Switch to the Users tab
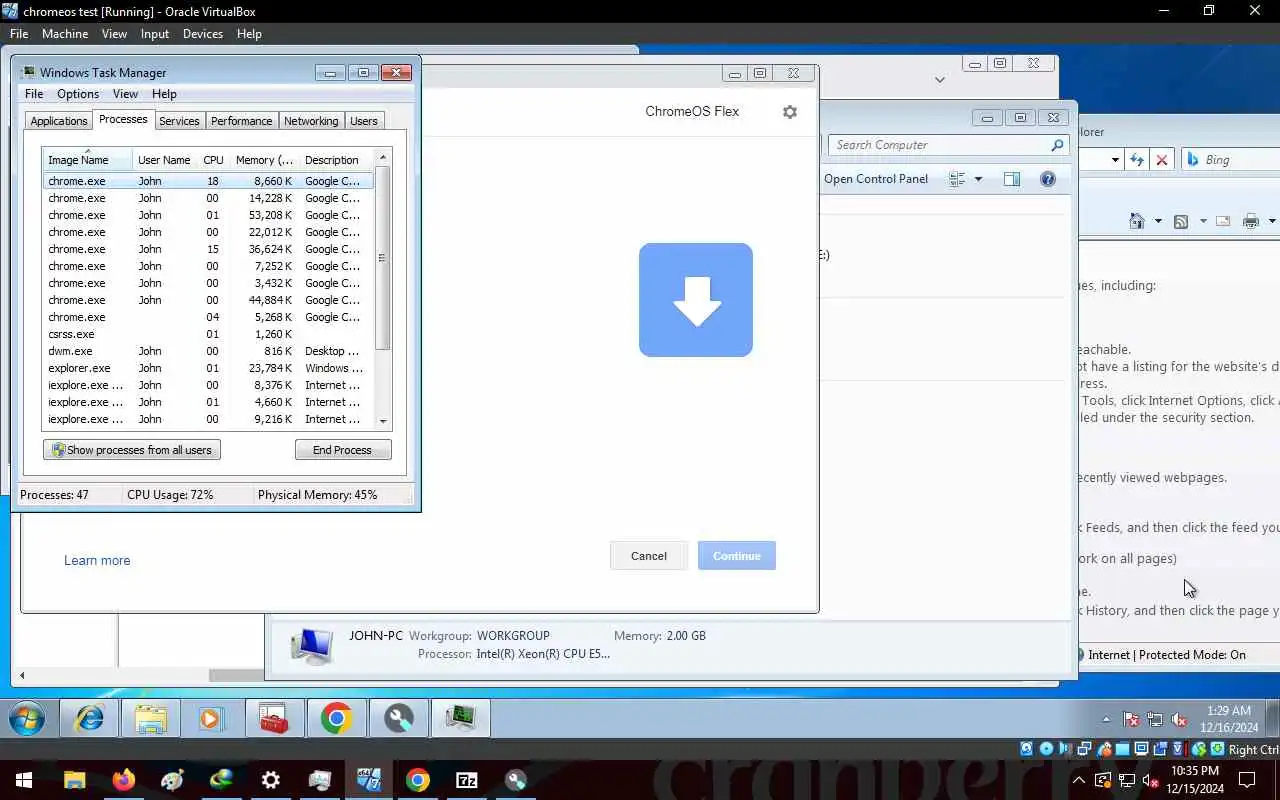Screen dimensions: 1280x800 coord(364,121)
